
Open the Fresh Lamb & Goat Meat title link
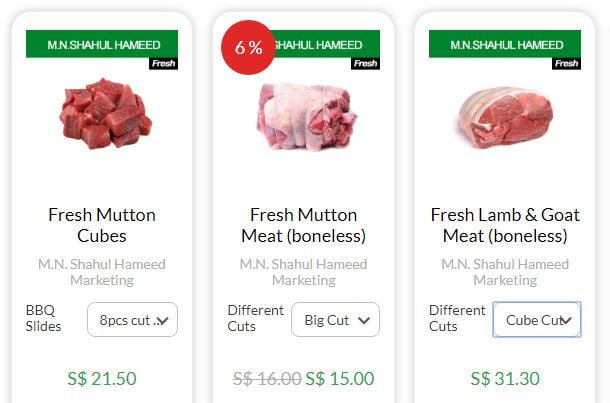pos(505,225)
